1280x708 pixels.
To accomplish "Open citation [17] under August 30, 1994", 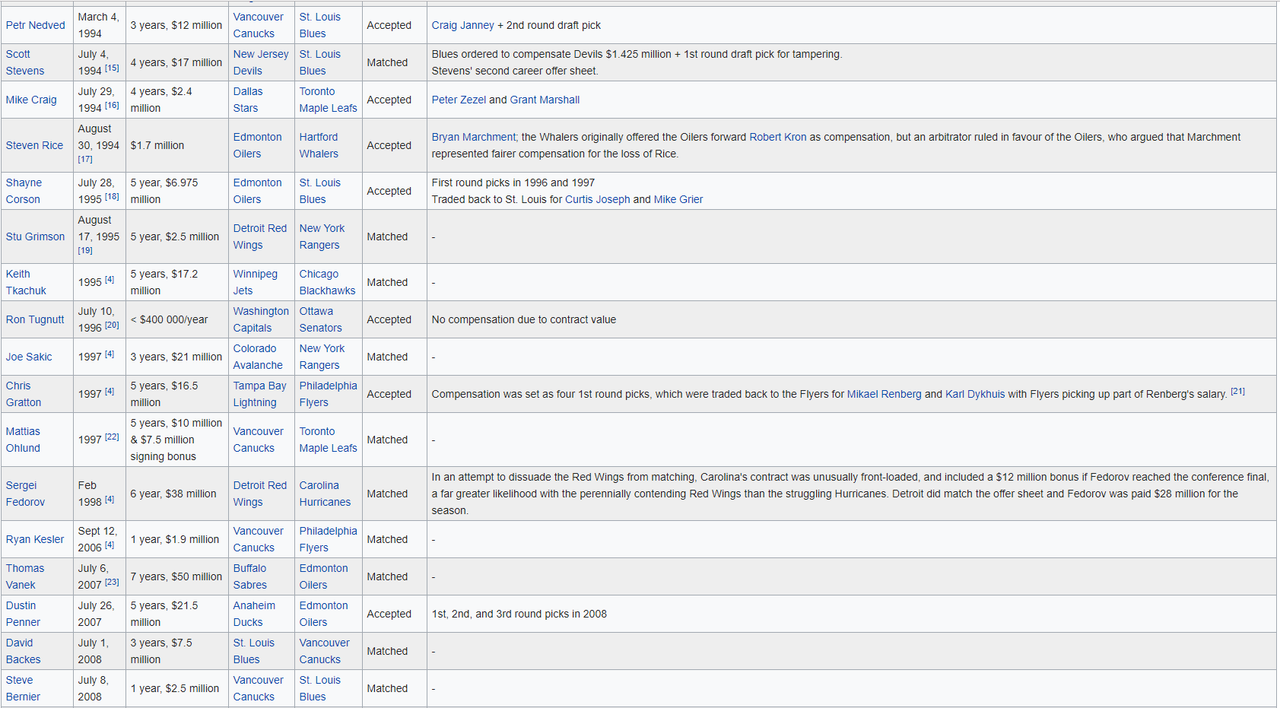I will pyautogui.click(x=85, y=159).
